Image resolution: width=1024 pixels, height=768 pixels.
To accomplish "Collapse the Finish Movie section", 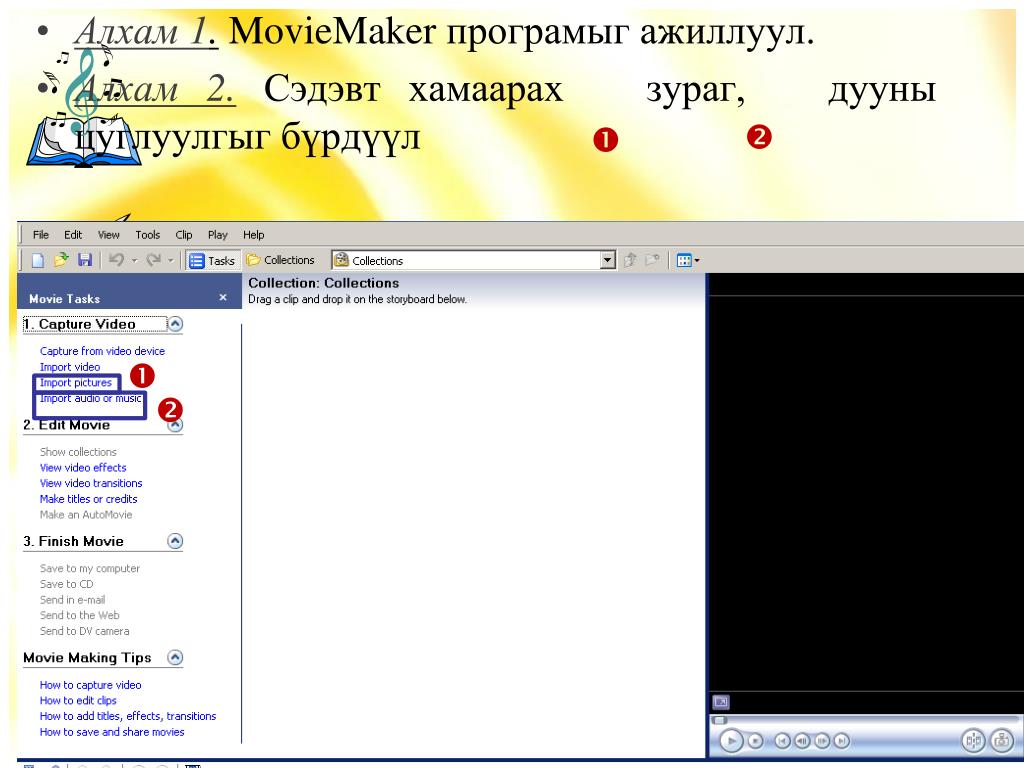I will 175,541.
